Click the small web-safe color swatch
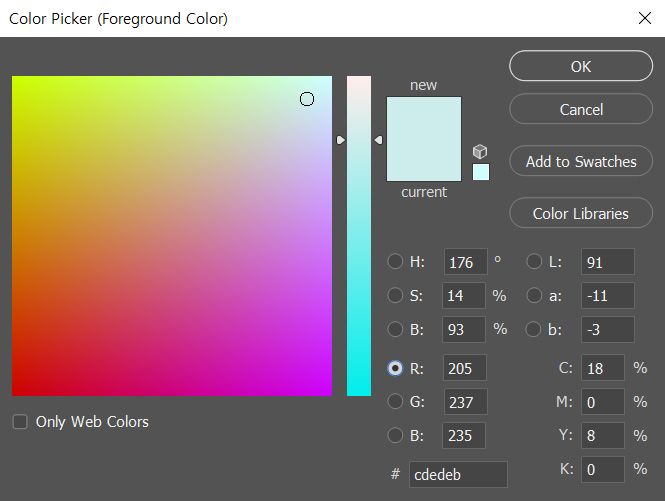The width and height of the screenshot is (665, 501). (481, 172)
